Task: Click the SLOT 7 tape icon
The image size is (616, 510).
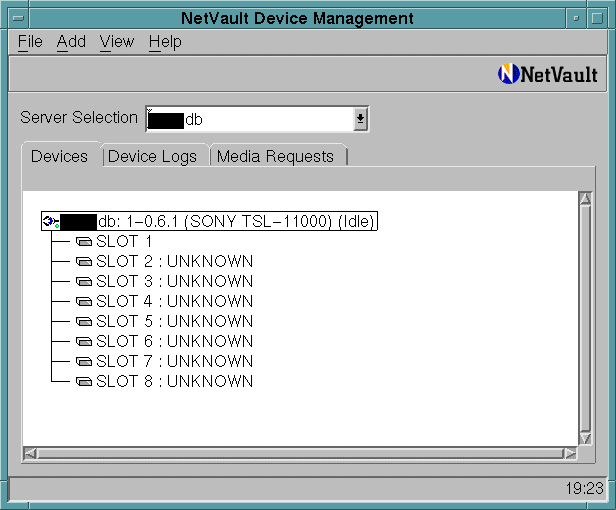Action: point(84,361)
